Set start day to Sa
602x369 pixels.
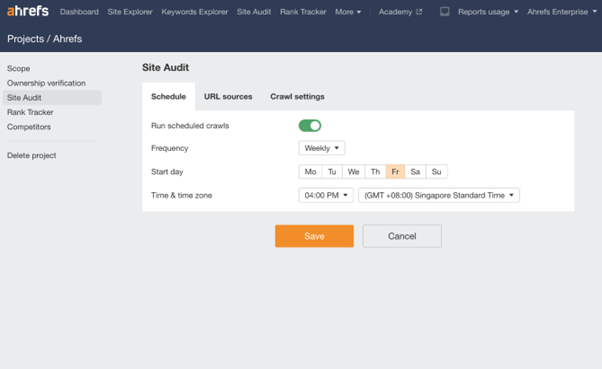point(415,172)
